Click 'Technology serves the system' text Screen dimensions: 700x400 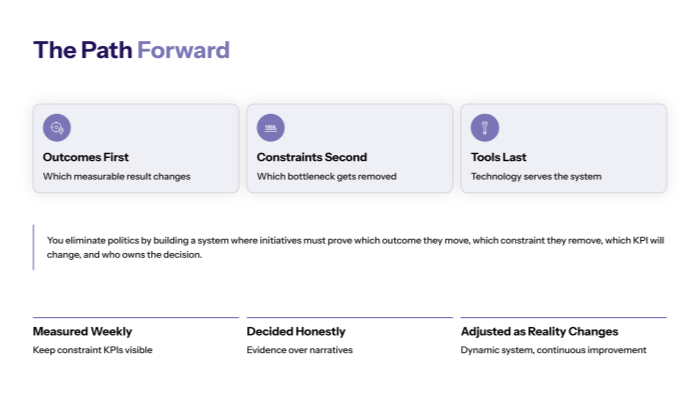pos(536,176)
